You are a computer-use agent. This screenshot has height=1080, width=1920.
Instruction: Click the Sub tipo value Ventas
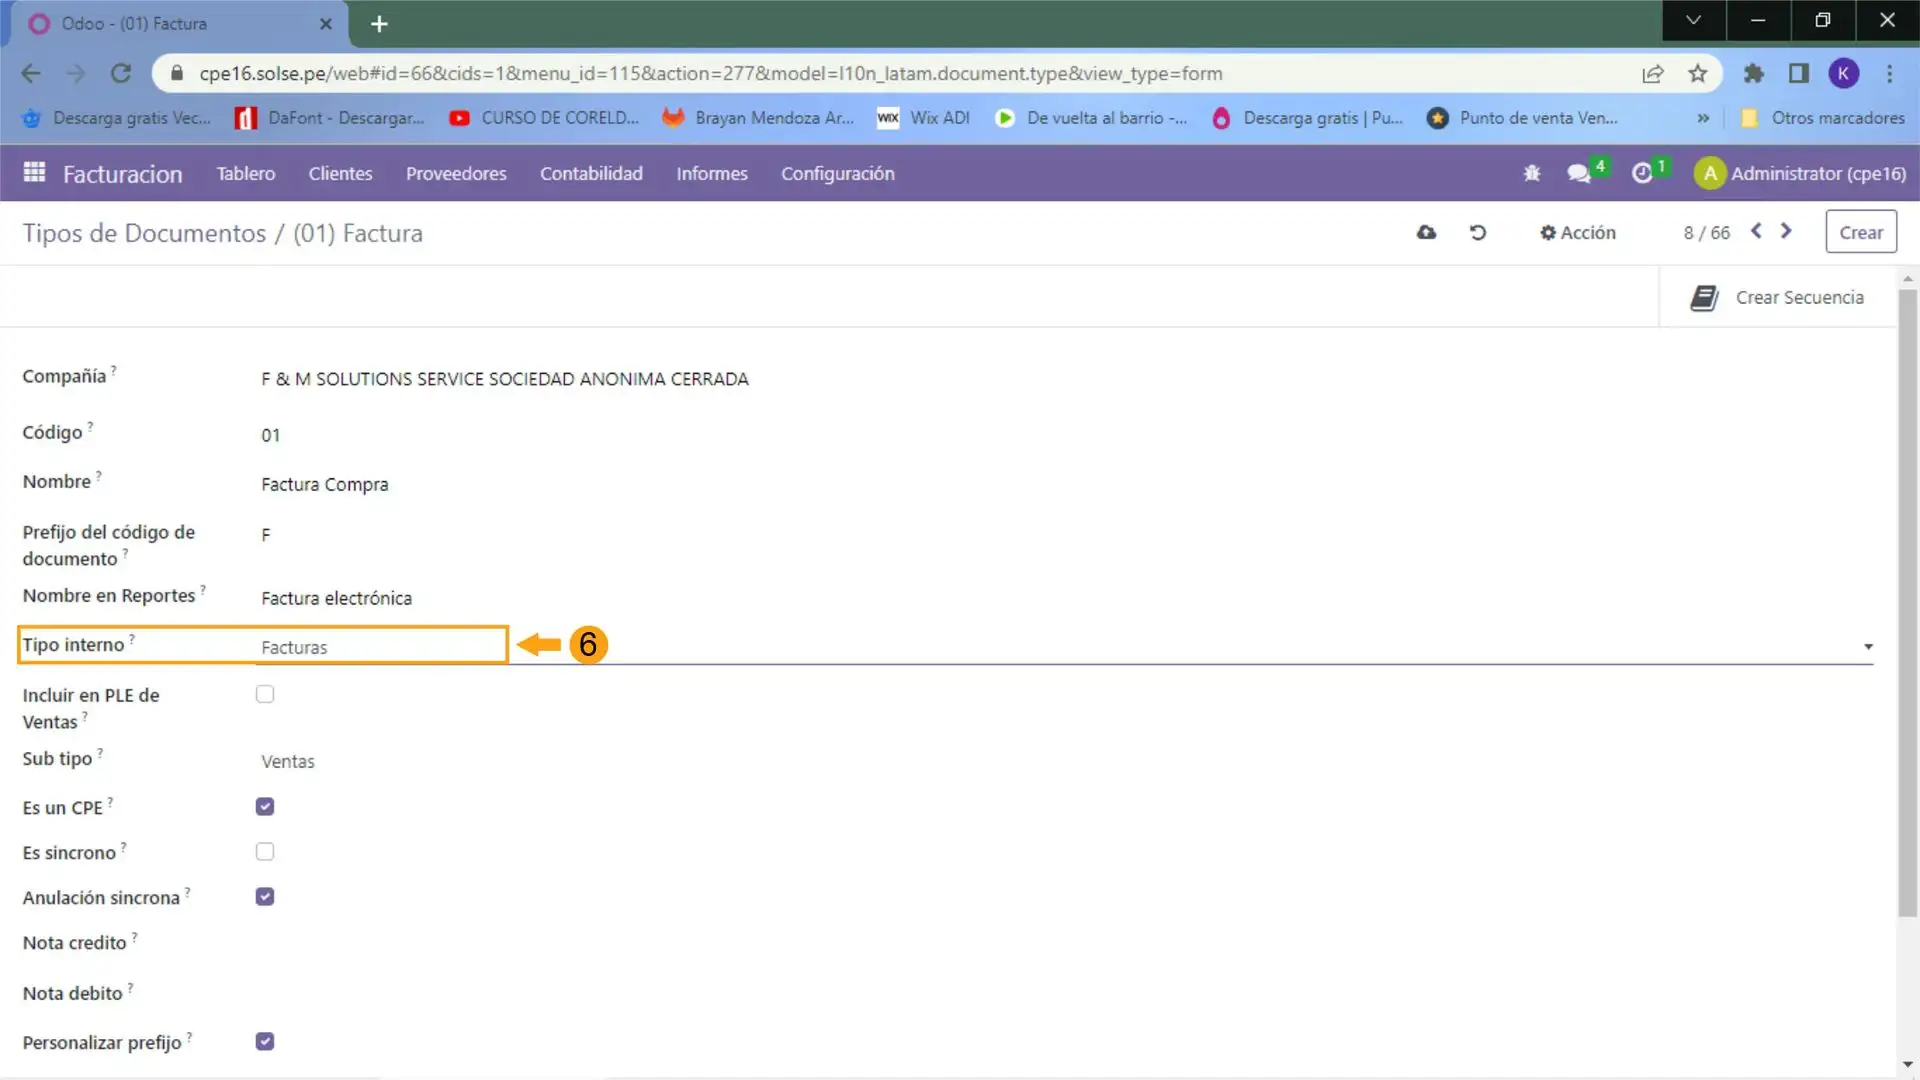[288, 762]
